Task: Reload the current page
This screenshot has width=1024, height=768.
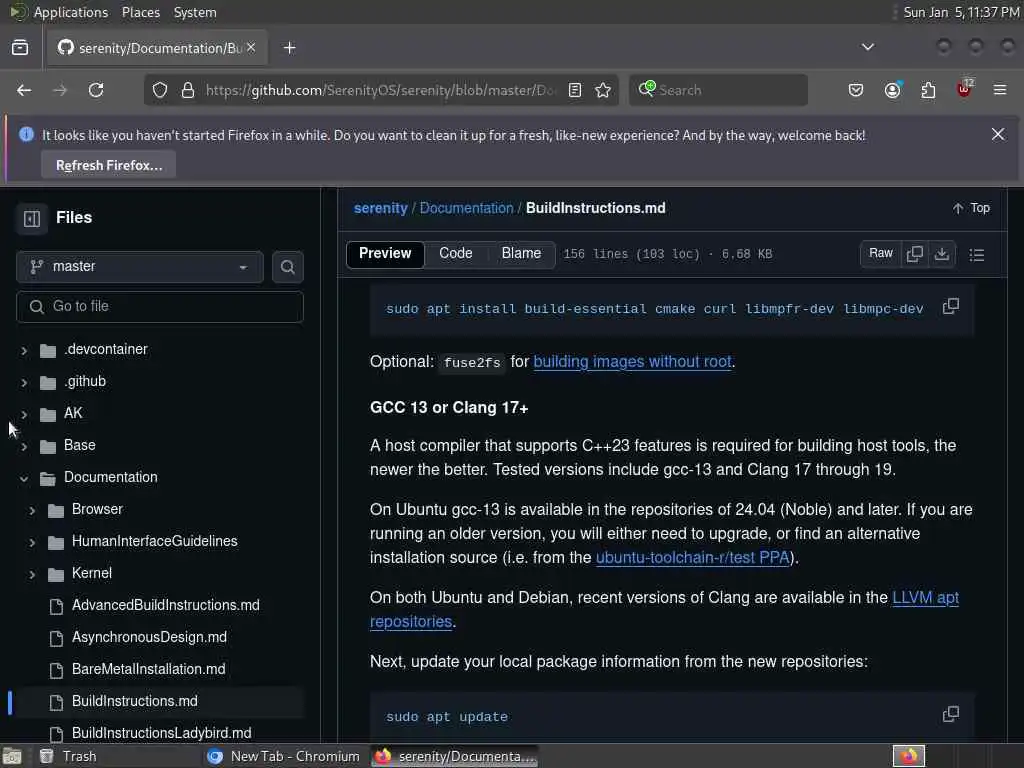Action: point(96,90)
